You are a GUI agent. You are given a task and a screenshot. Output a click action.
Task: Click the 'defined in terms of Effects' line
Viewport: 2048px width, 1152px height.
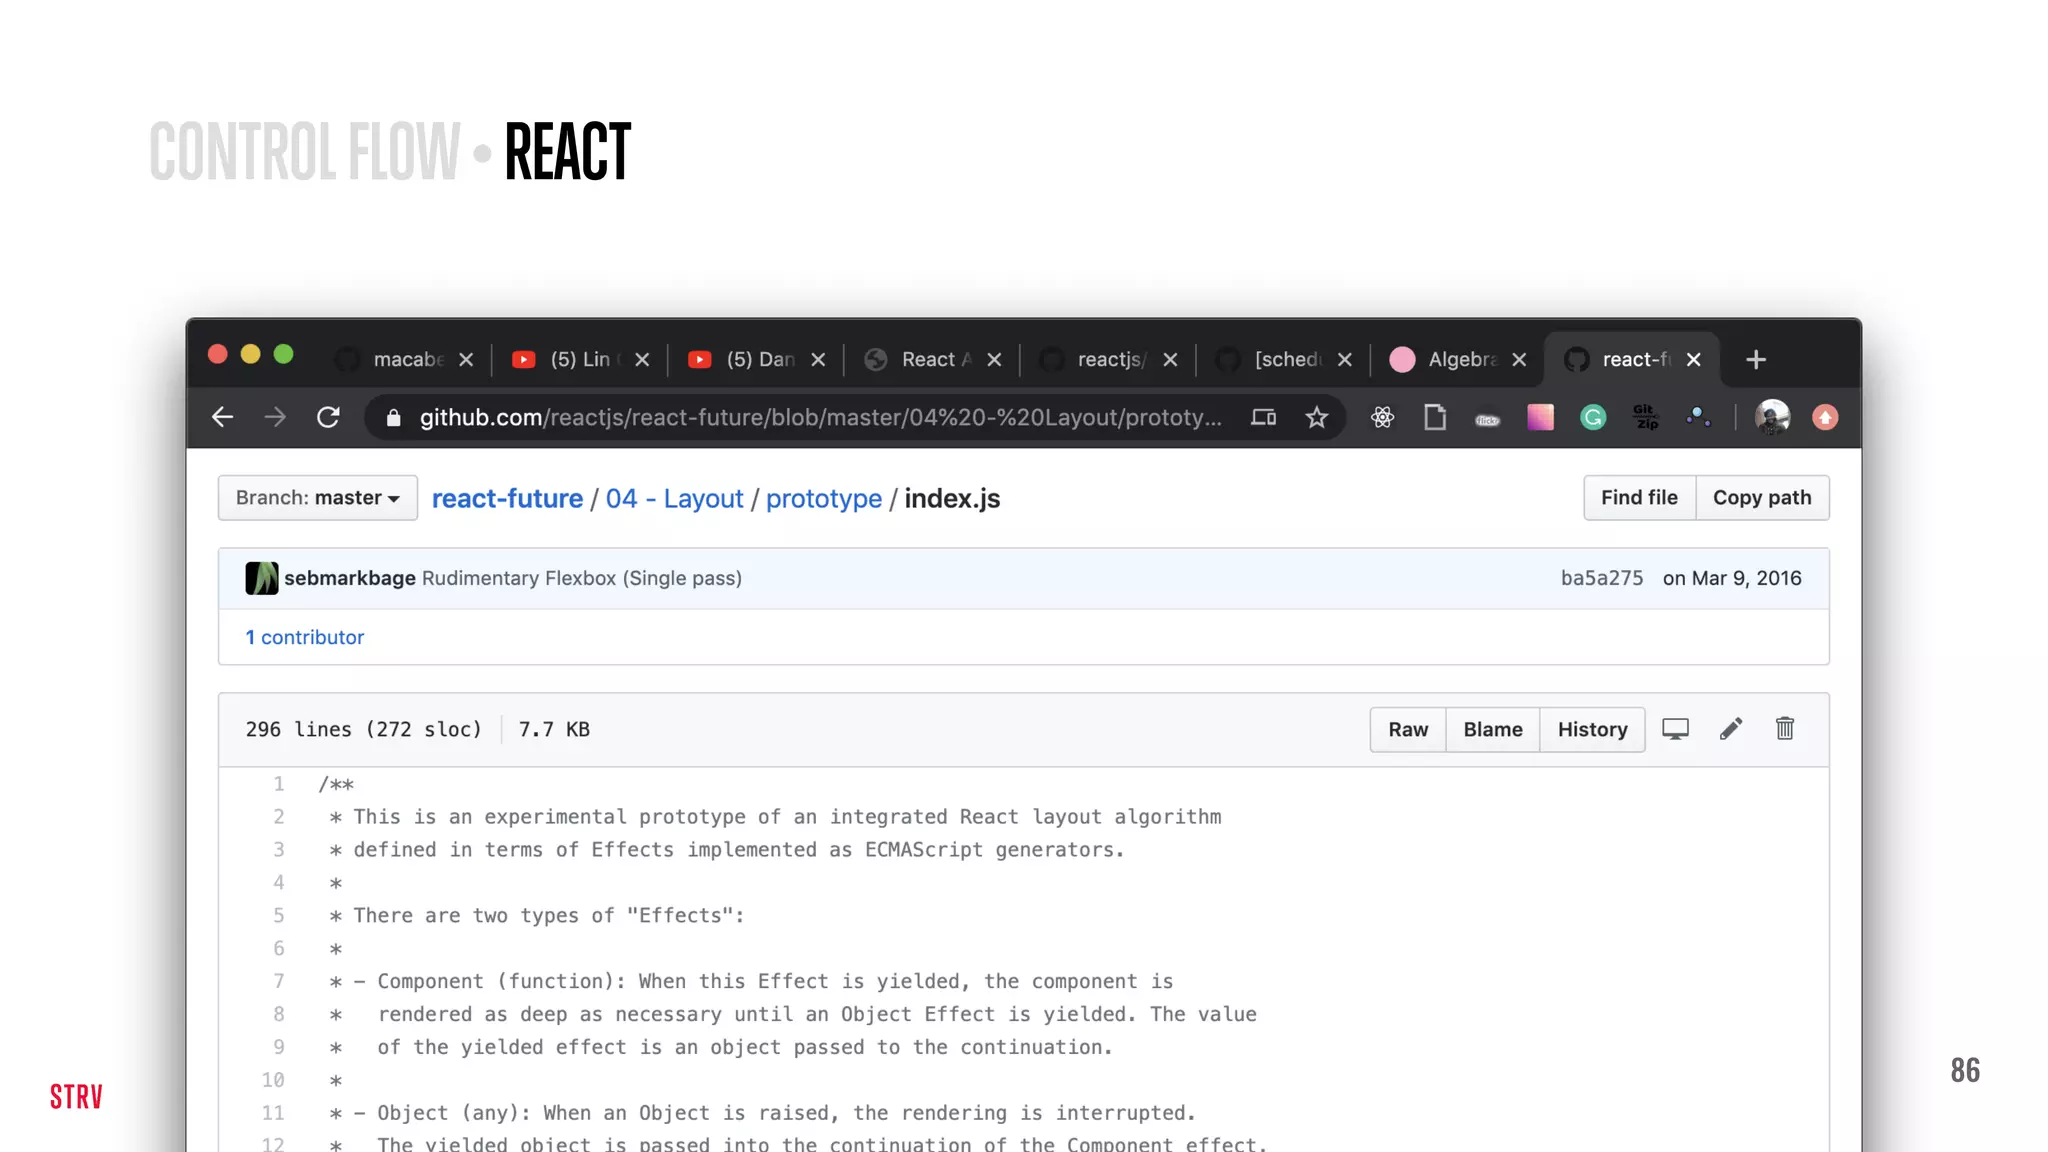click(x=728, y=849)
